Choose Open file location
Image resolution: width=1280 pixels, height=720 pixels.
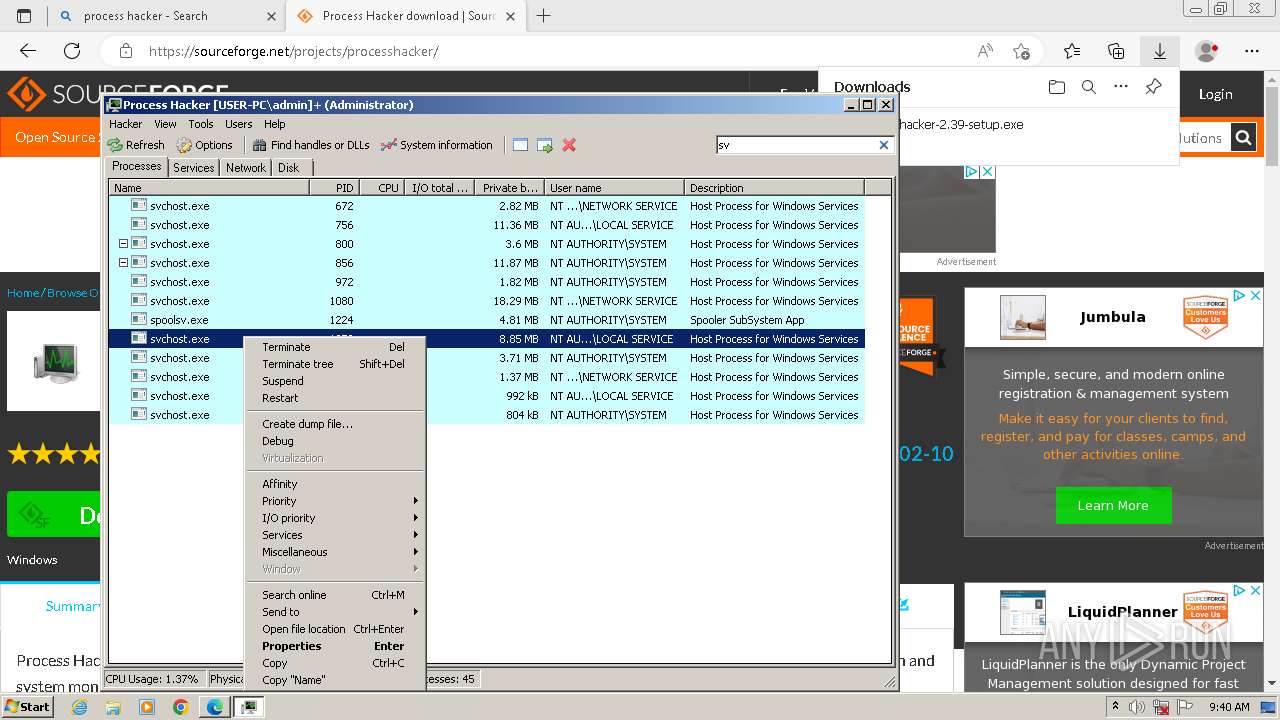pyautogui.click(x=335, y=629)
